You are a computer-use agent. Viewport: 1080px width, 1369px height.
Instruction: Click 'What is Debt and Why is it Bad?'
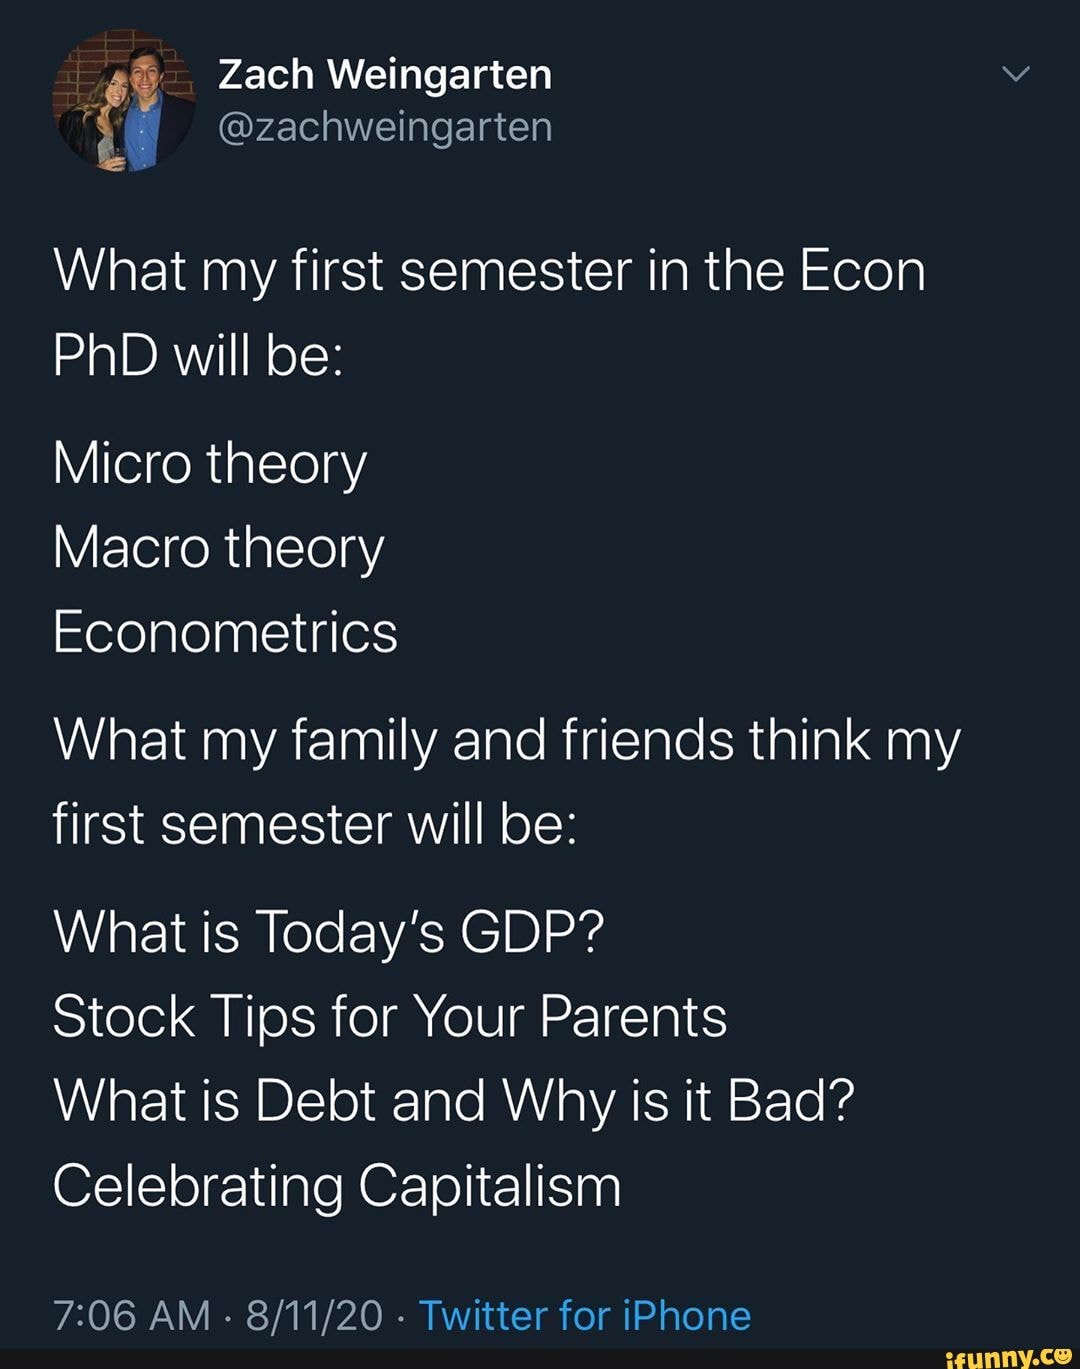pyautogui.click(x=455, y=1101)
